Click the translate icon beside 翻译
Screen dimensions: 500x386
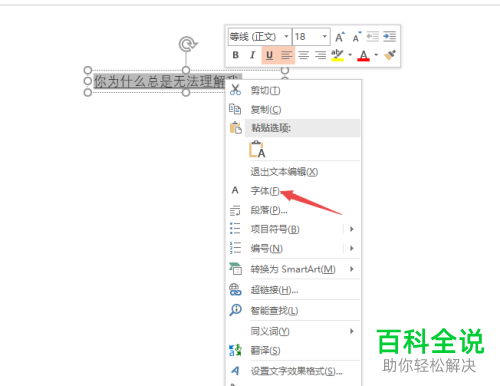pos(235,350)
